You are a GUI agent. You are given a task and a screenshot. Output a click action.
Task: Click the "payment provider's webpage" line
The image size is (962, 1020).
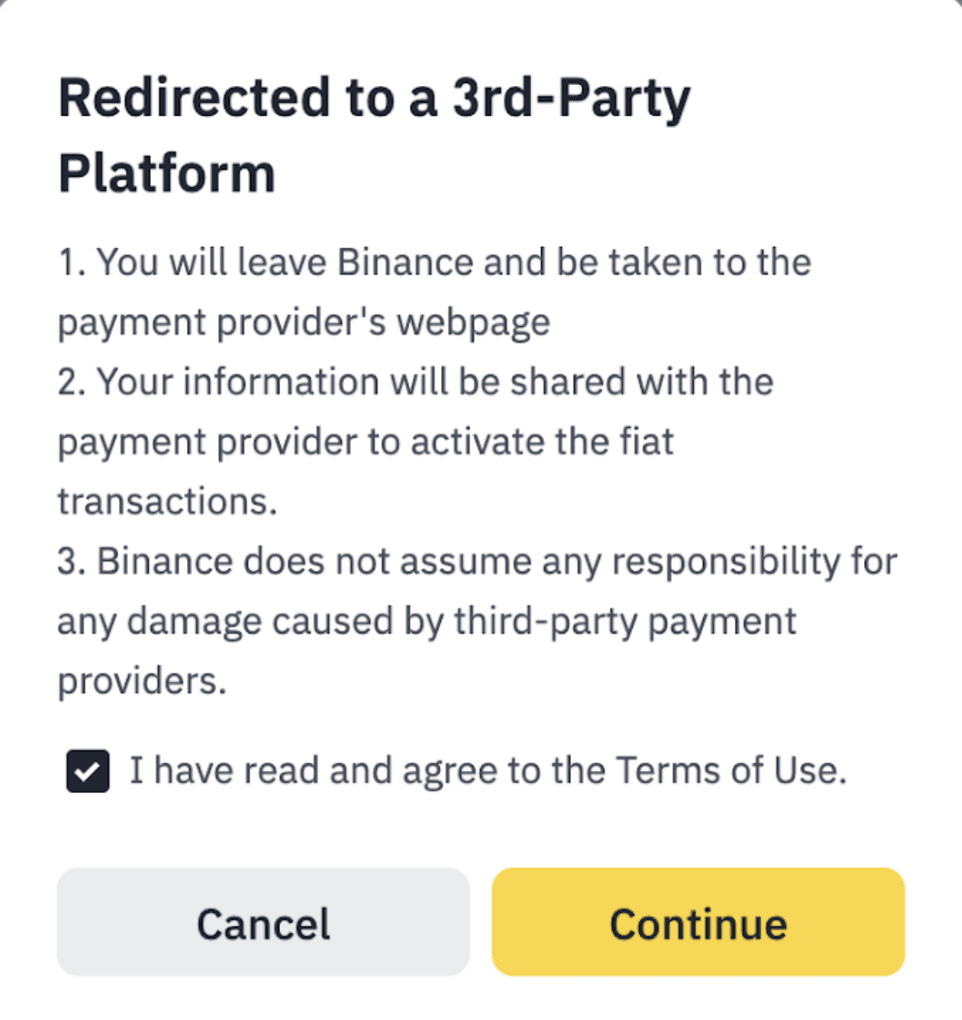pos(303,322)
